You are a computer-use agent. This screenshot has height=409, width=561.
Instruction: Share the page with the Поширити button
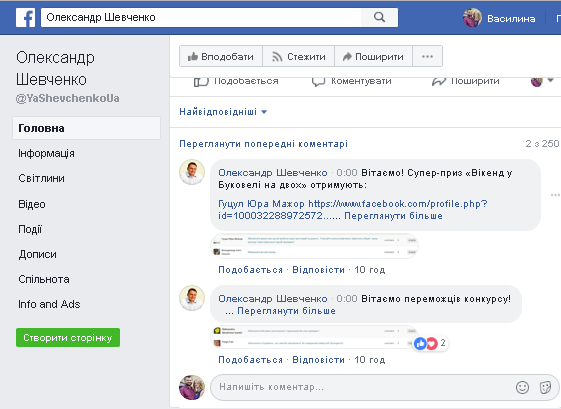pyautogui.click(x=373, y=57)
